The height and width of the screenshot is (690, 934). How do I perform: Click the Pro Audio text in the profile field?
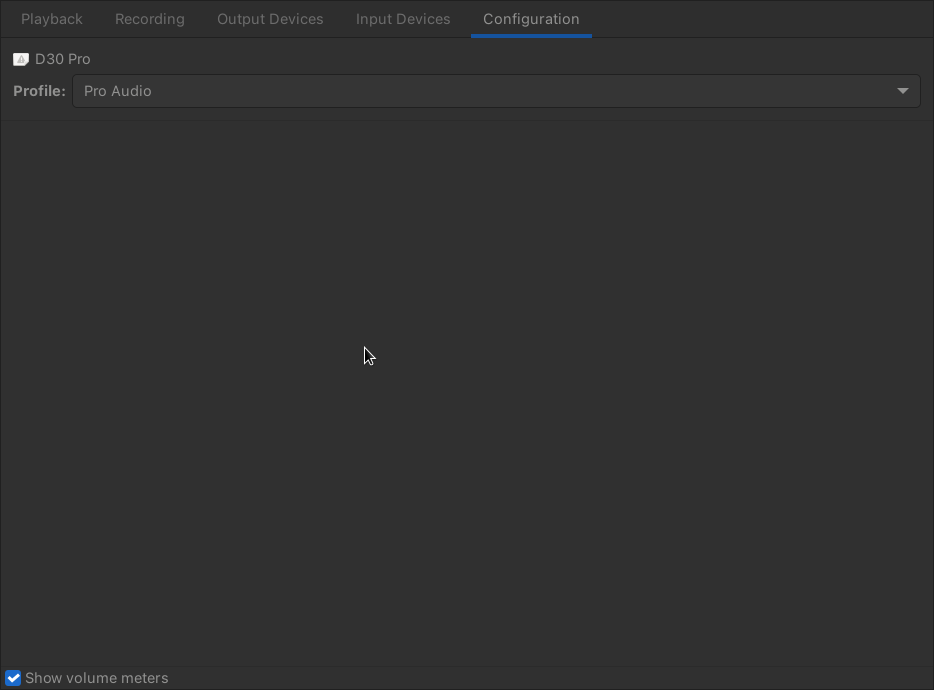pos(117,90)
